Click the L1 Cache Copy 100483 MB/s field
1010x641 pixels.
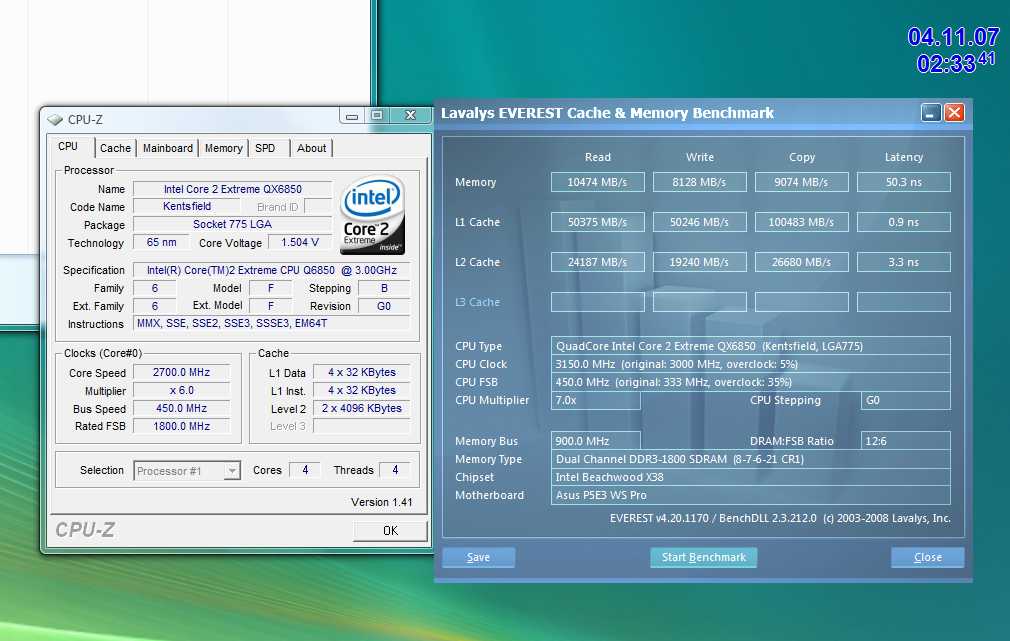pyautogui.click(x=801, y=222)
